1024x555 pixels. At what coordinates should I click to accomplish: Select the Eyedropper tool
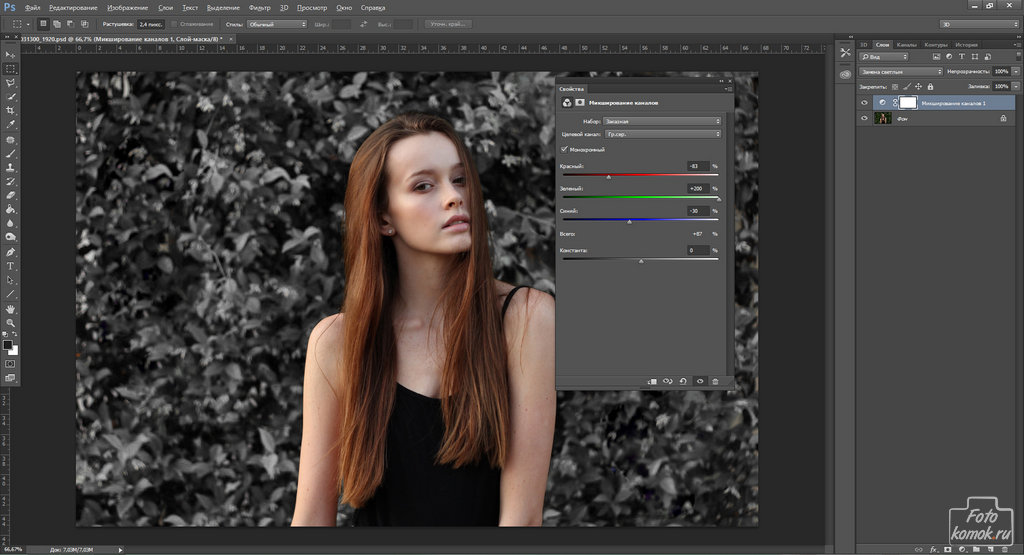pos(10,125)
